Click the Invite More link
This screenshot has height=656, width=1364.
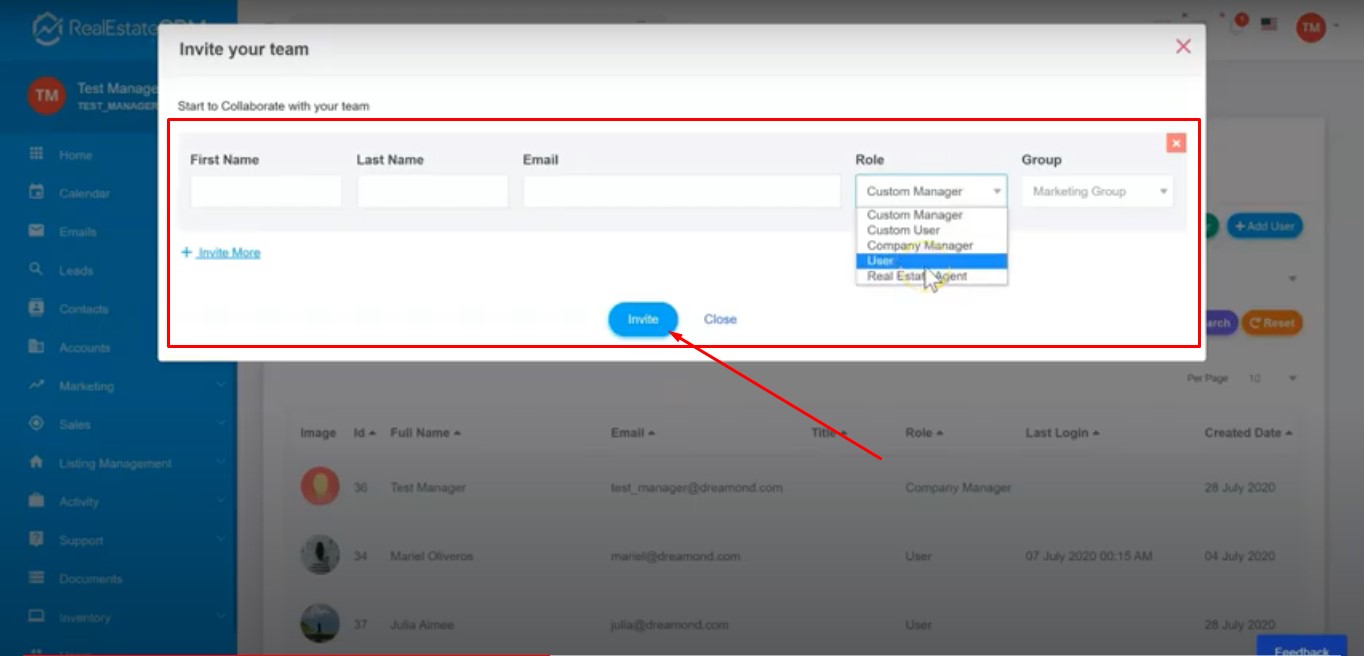[228, 253]
